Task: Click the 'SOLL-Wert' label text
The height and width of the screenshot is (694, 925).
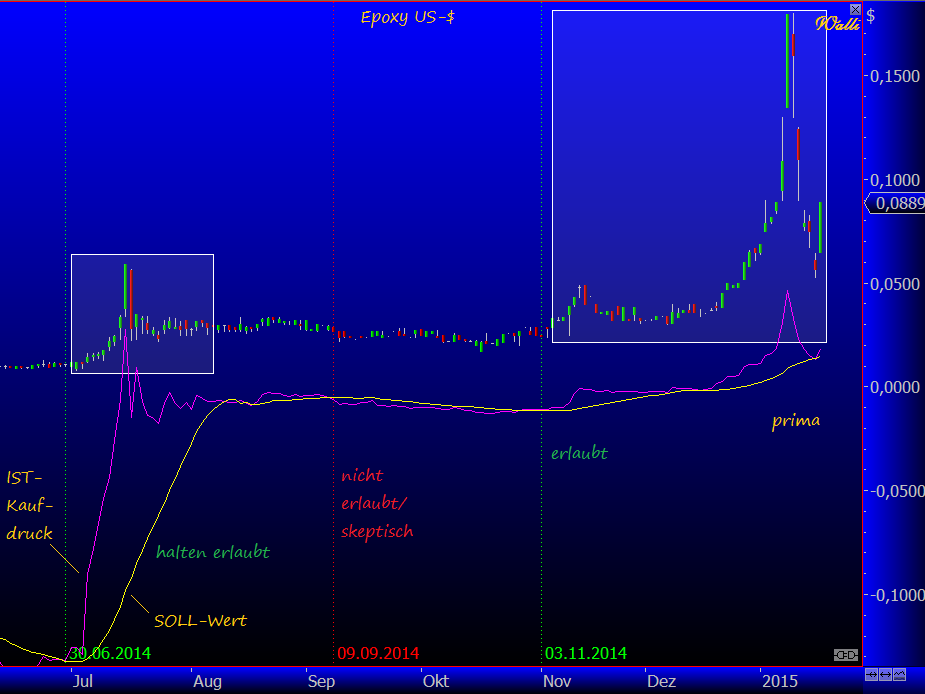Action: (200, 621)
